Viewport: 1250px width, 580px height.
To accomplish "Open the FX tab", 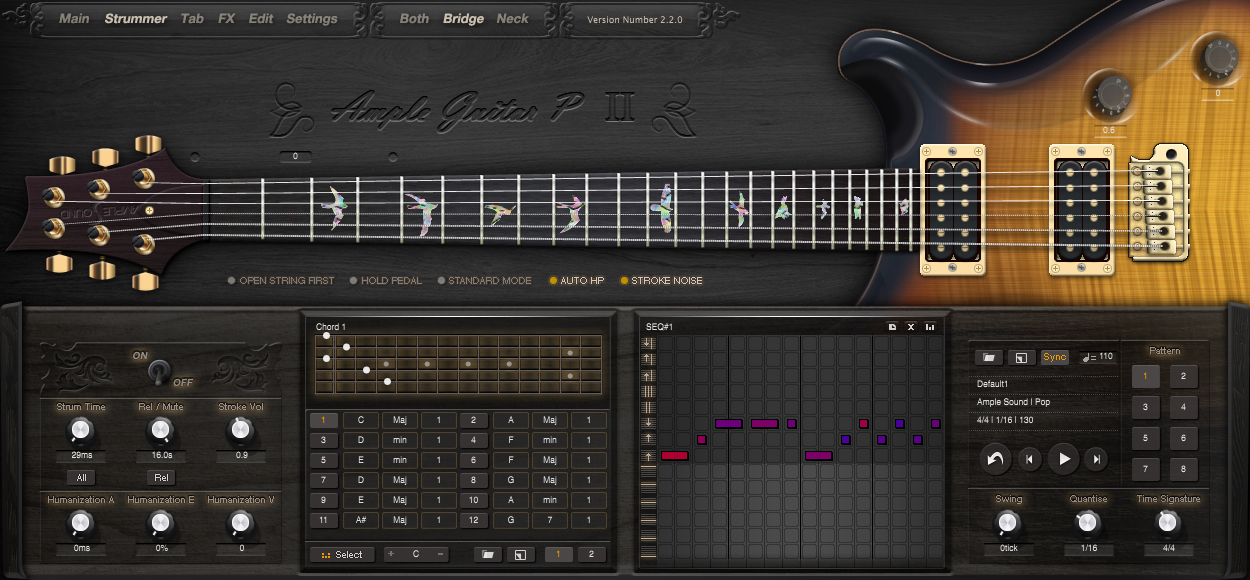I will click(x=227, y=19).
